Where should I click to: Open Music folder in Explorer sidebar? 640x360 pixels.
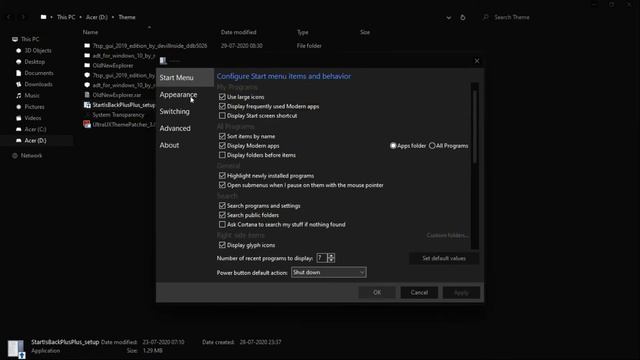click(32, 96)
